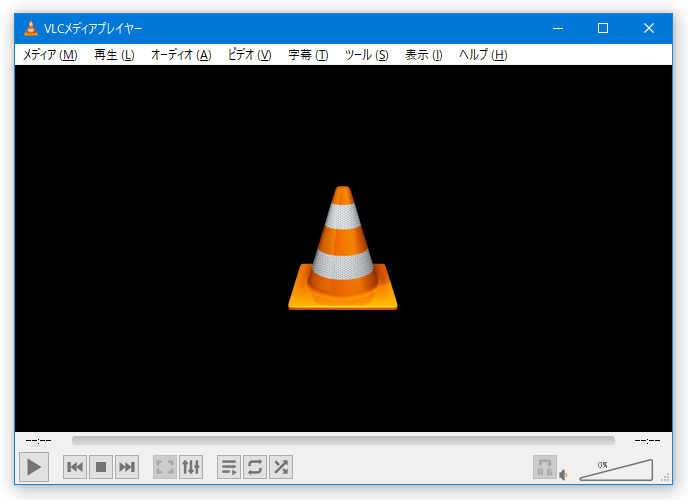Screen dimensions: 688x500
Task: Show the playlist panel
Action: (x=229, y=467)
